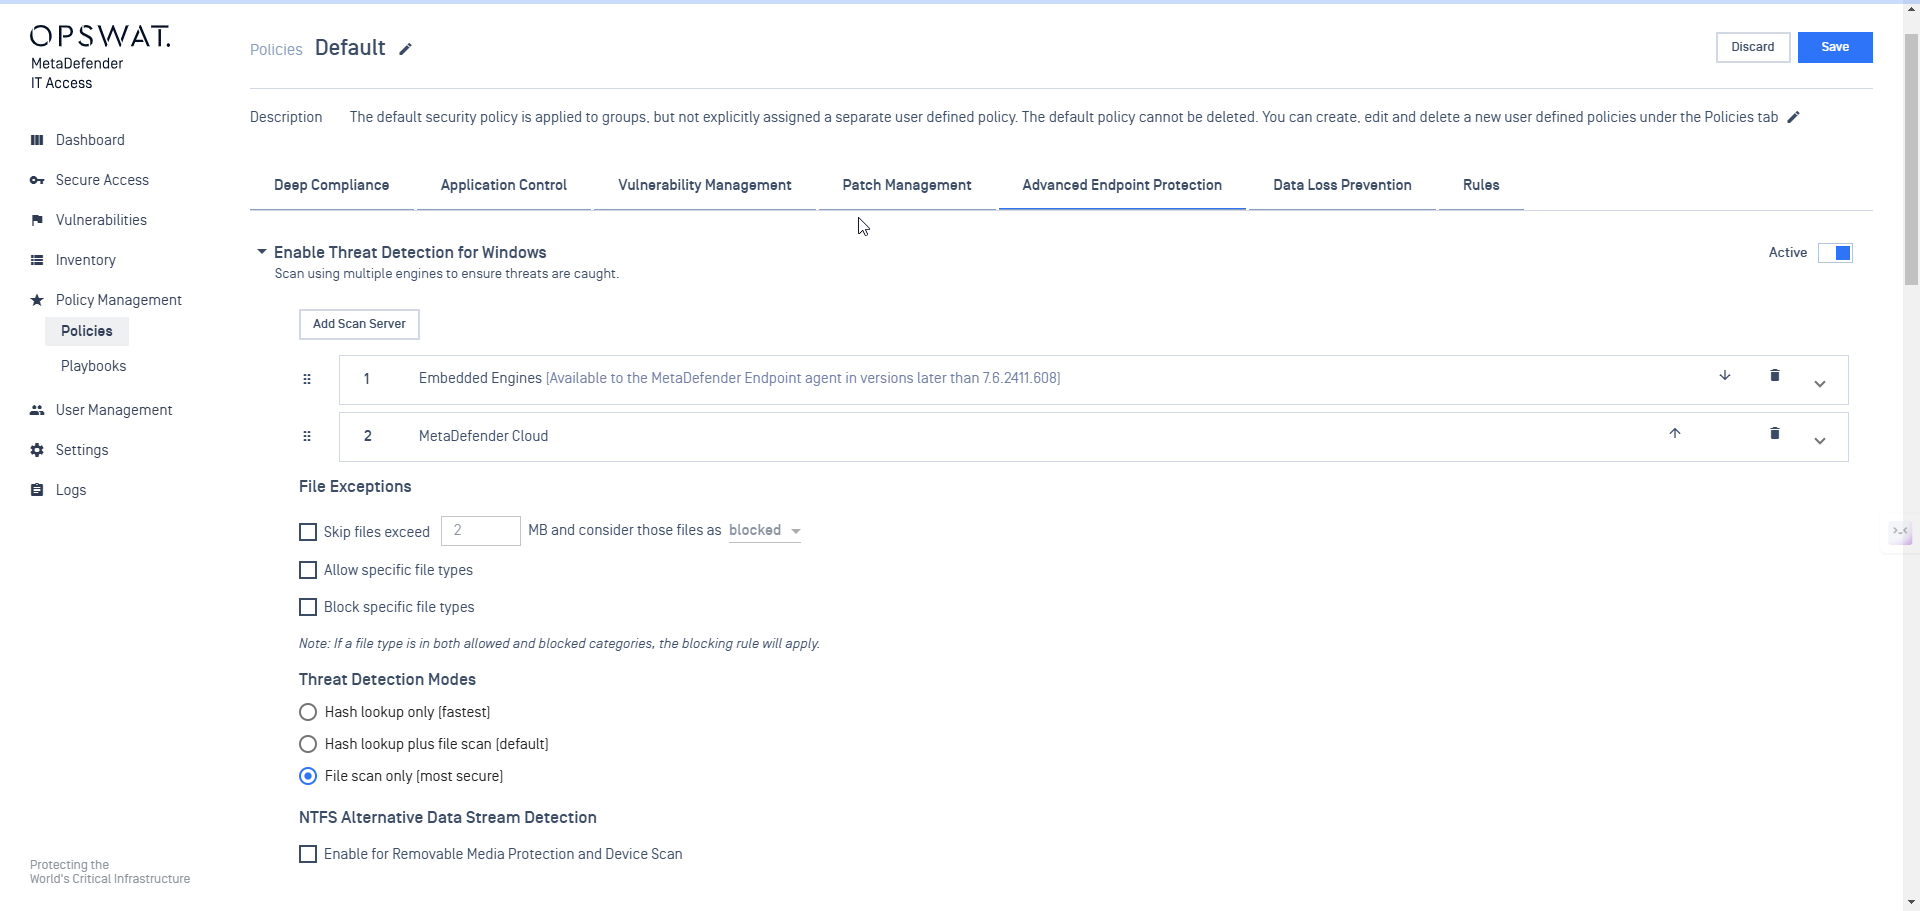Open the Data Loss Prevention tab
Viewport: 1920px width, 911px height.
1342,186
